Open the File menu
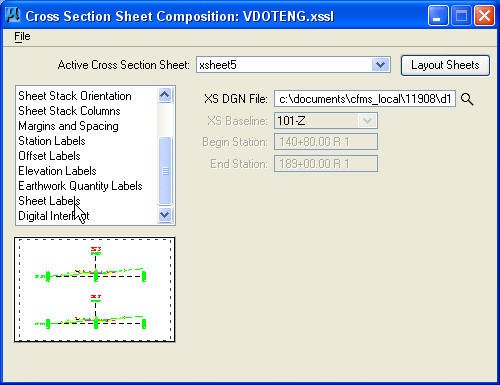500x385 pixels. (22, 36)
